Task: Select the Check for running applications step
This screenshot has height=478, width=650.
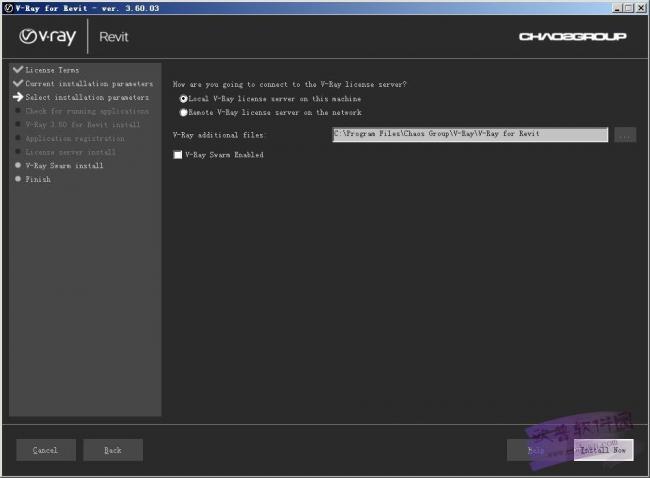Action: tap(87, 111)
